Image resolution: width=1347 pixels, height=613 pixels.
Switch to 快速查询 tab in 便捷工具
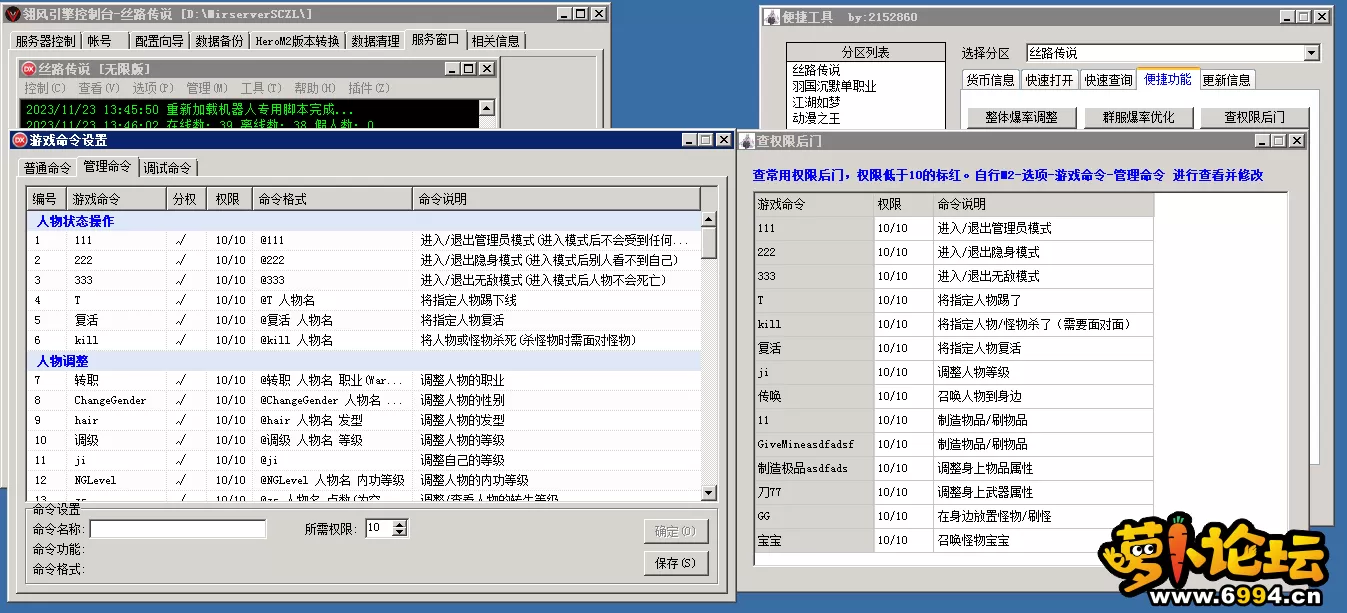click(1109, 80)
